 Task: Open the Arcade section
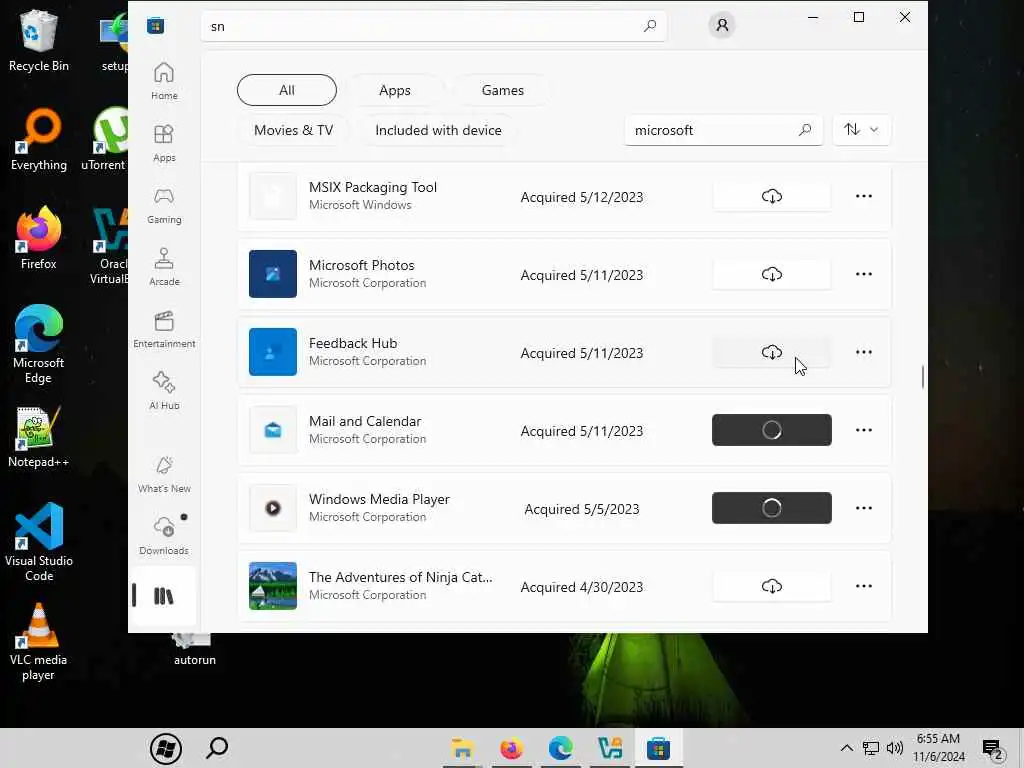pos(164,267)
